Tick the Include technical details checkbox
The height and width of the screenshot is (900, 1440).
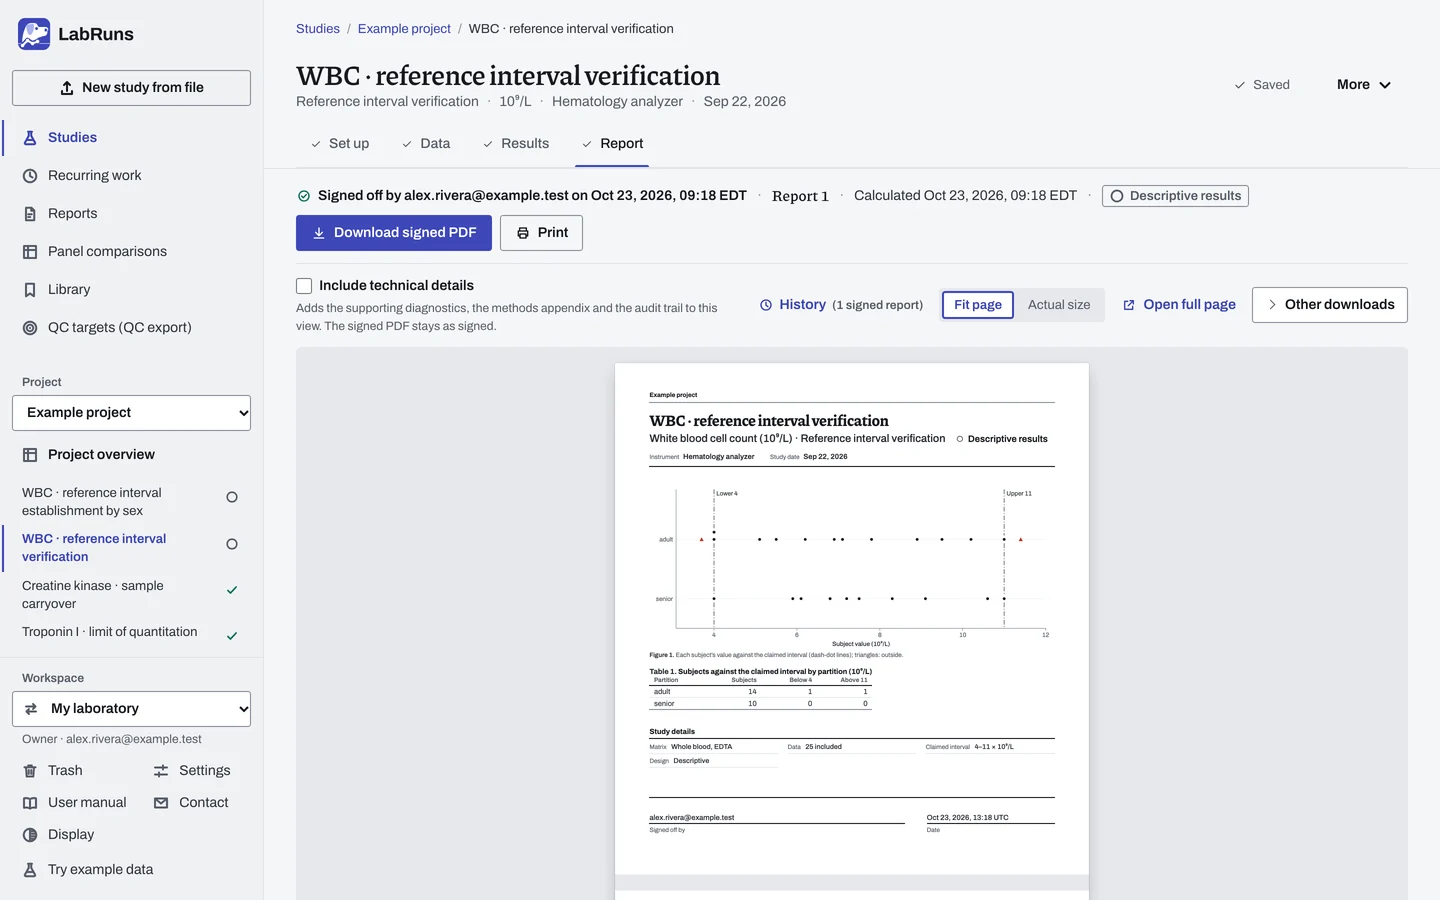pos(304,286)
